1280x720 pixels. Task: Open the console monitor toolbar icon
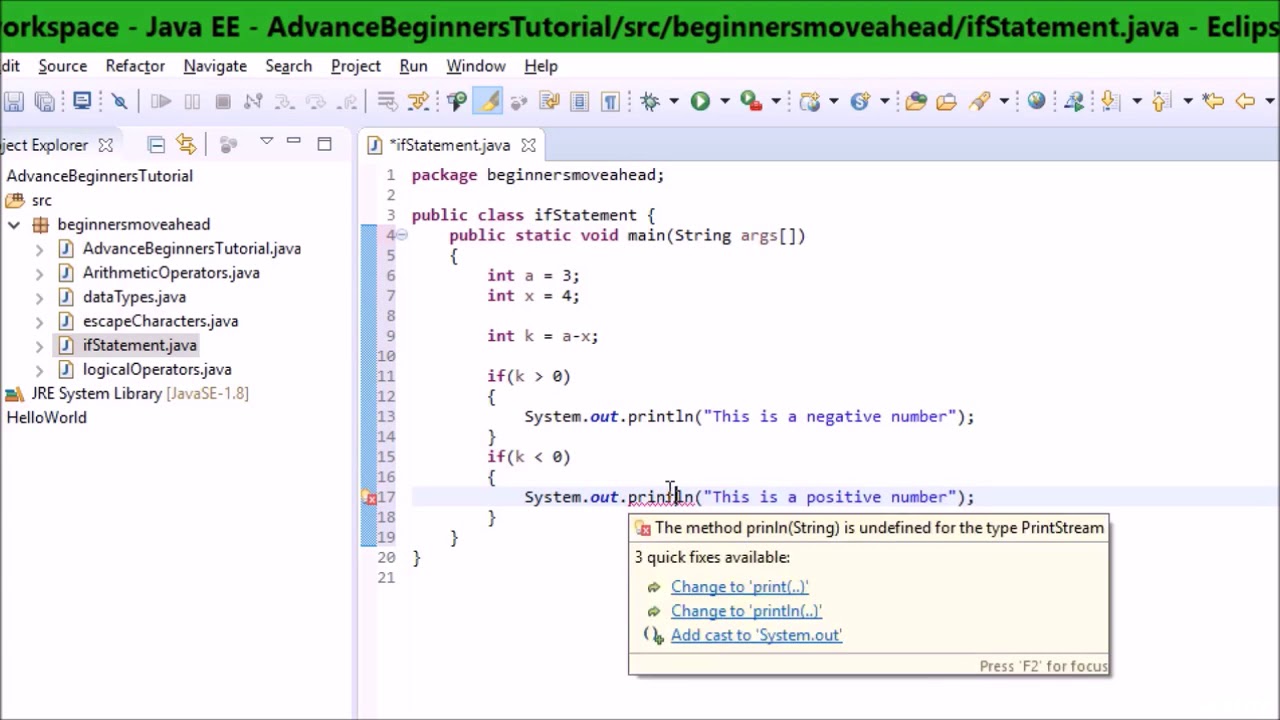pos(82,101)
